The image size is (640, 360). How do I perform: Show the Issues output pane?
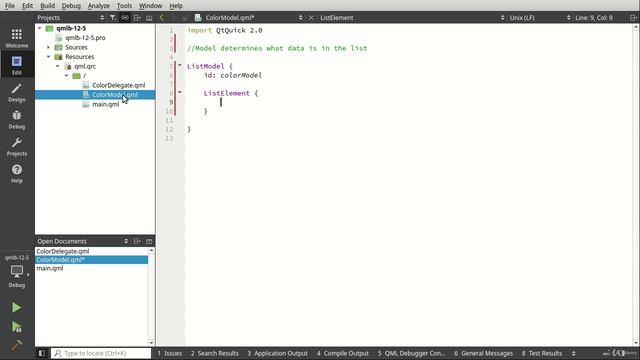click(170, 353)
